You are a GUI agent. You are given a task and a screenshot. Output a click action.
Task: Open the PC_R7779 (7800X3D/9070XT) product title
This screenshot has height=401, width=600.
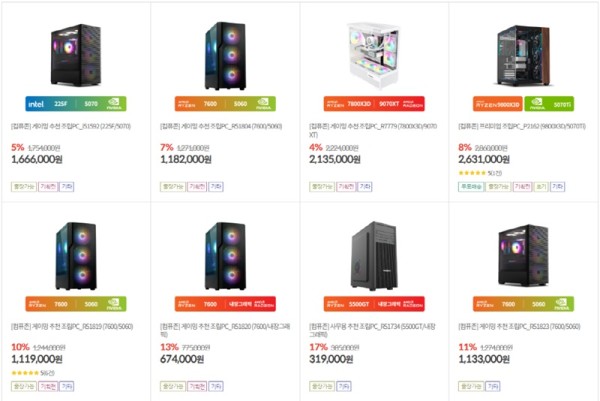click(370, 128)
